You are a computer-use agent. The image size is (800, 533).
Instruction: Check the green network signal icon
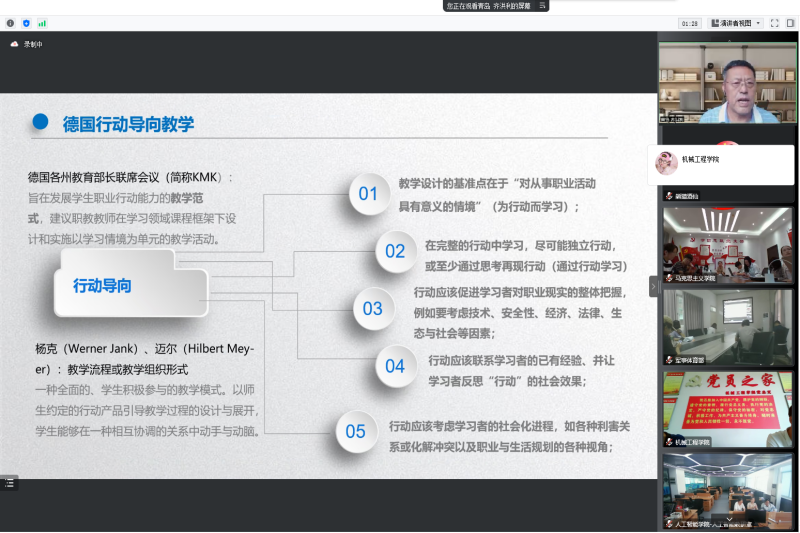42,22
